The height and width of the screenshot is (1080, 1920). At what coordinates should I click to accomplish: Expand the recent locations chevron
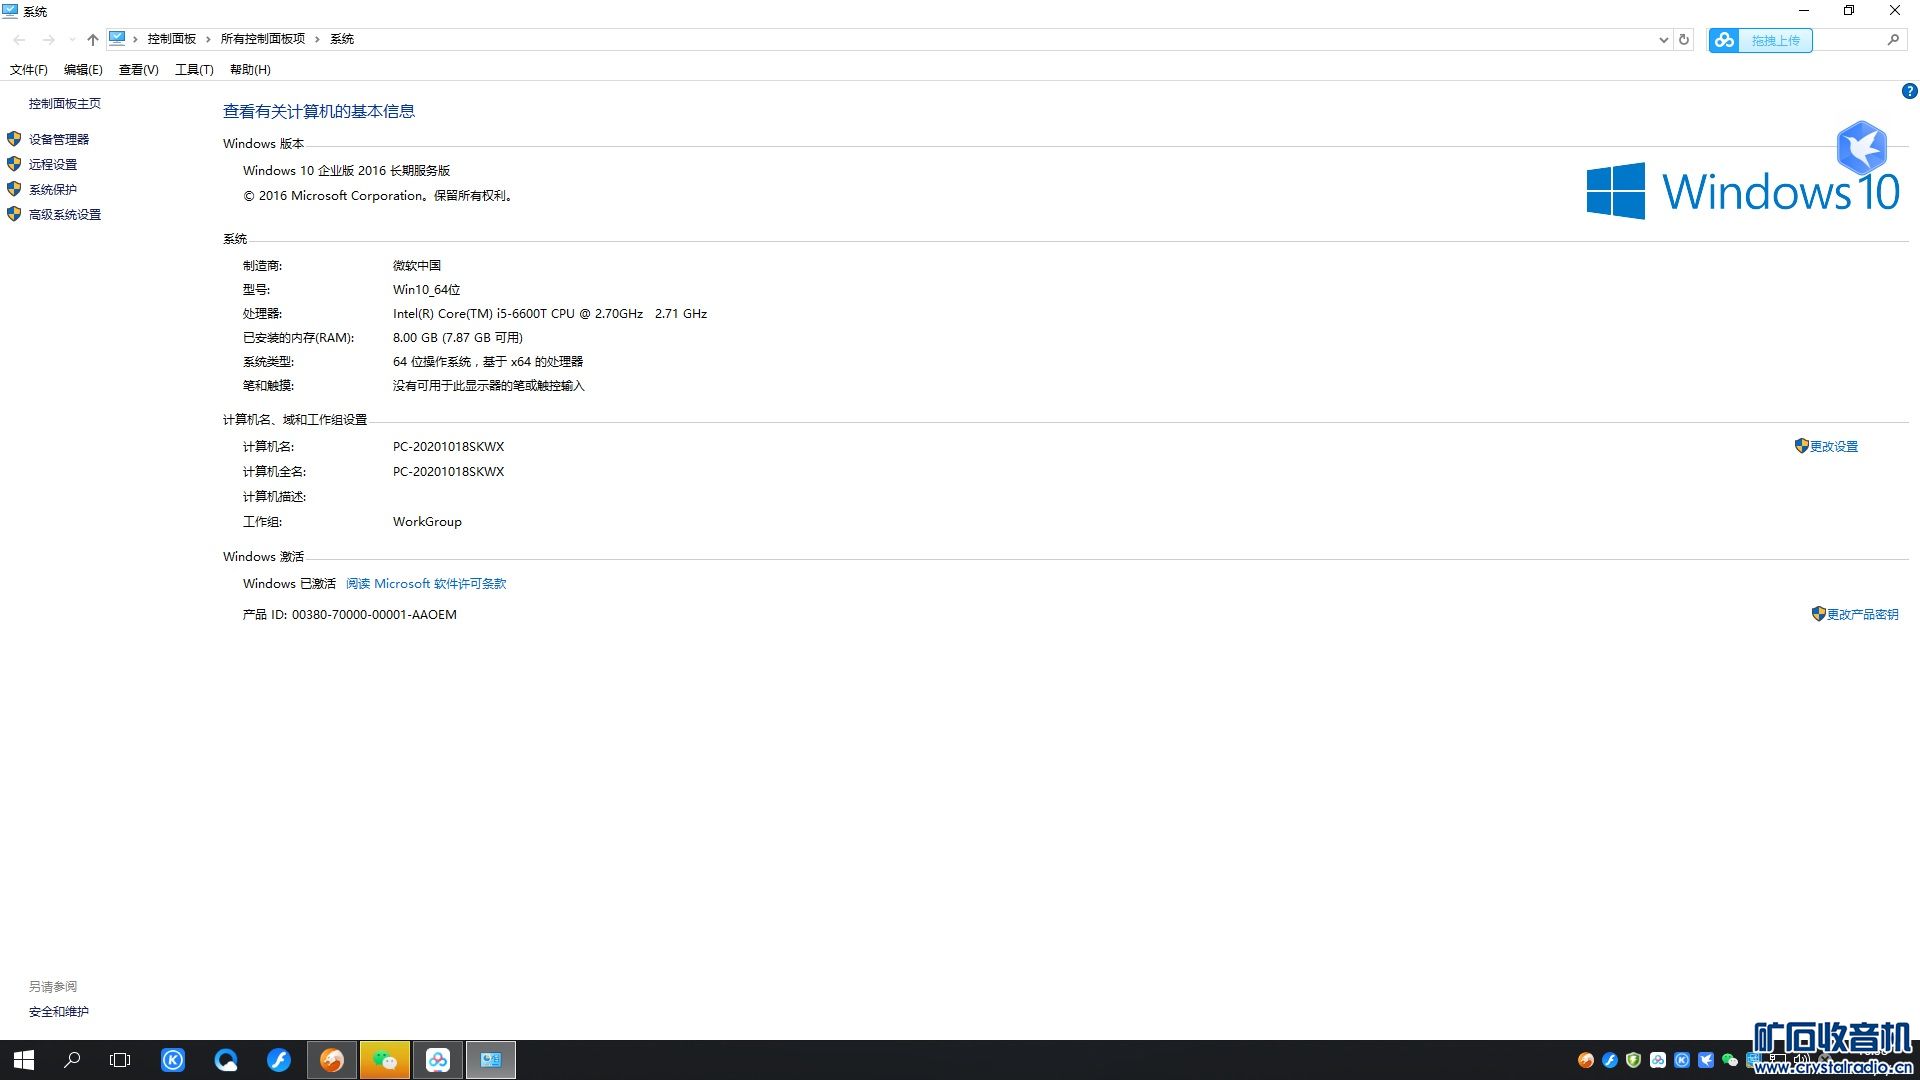[x=72, y=40]
